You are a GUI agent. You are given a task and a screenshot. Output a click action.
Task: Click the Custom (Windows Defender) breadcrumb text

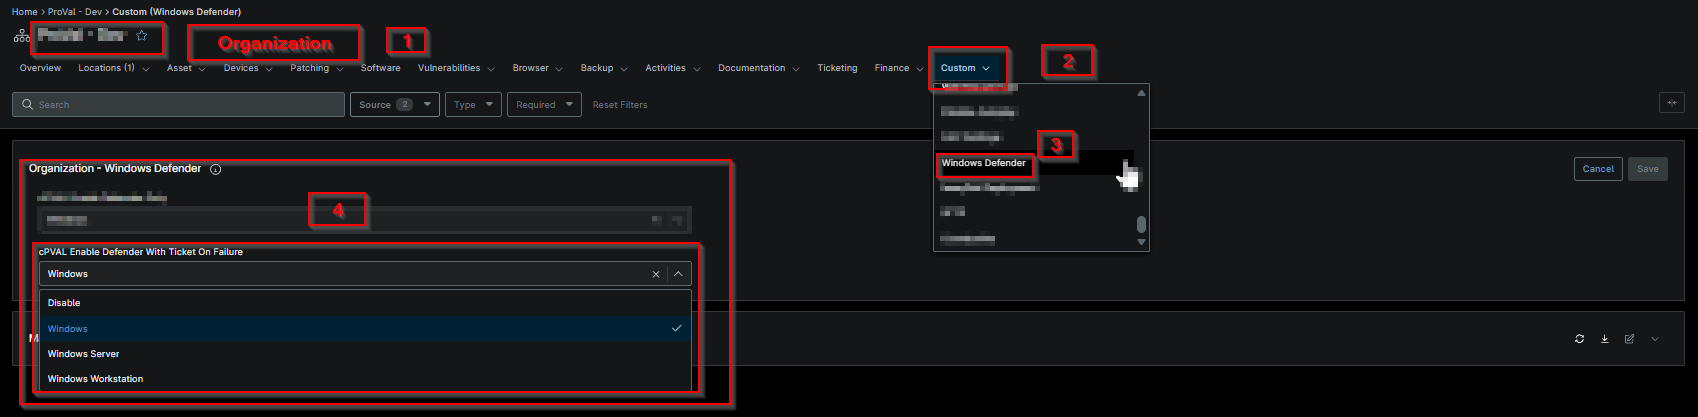(177, 12)
